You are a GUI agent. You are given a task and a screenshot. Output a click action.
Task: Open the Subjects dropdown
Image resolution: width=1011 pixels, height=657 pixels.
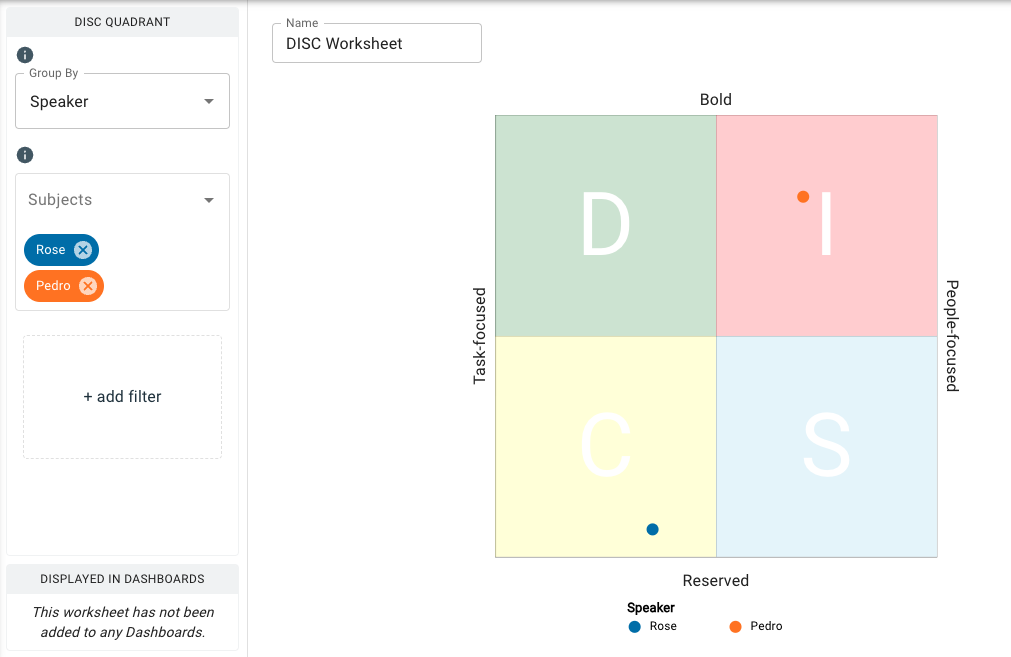(x=122, y=199)
